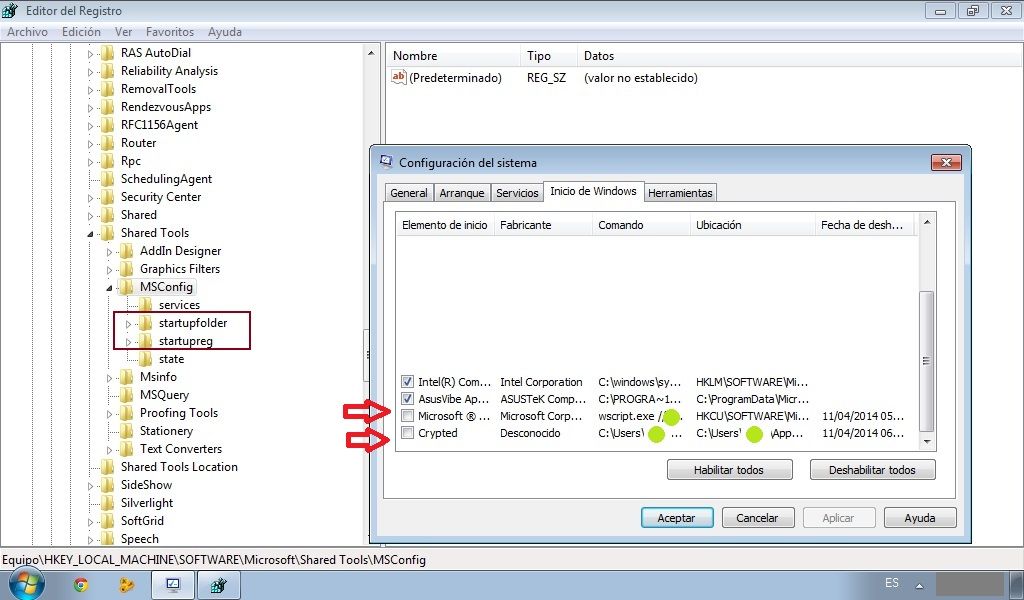Screen dimensions: 1024x600
Task: Uncheck the AsusVibe Ap... startup item
Action: click(x=408, y=398)
